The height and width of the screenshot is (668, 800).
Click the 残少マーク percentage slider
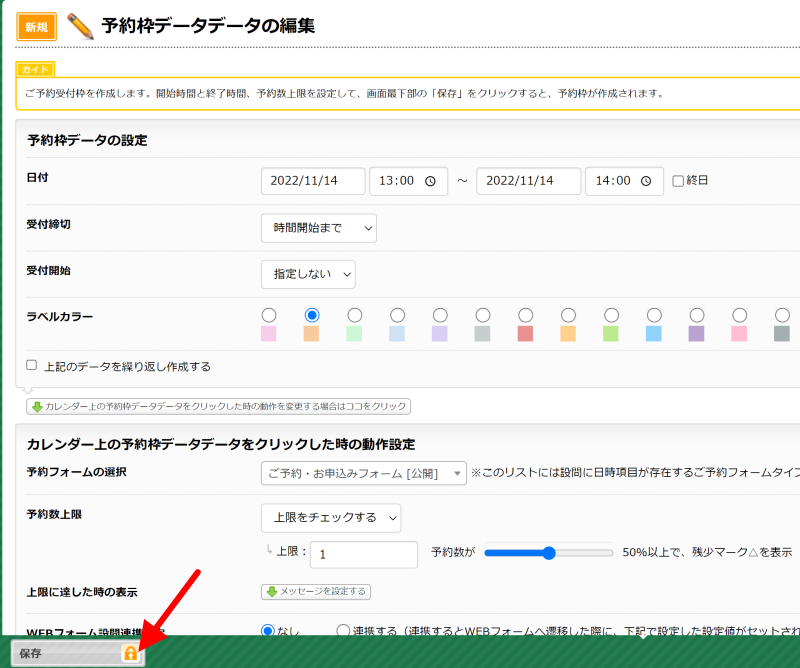[548, 553]
